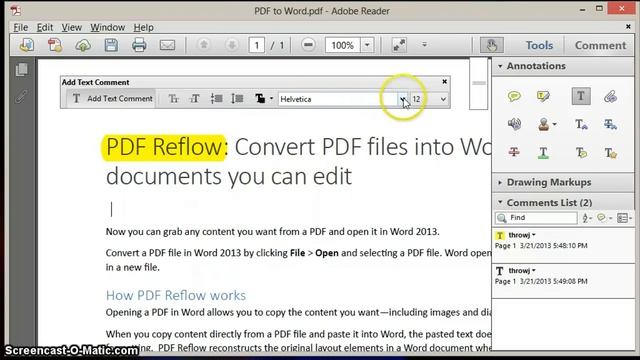Screen dimensions: 640x360
Task: Open the Window menu
Action: tap(107, 27)
